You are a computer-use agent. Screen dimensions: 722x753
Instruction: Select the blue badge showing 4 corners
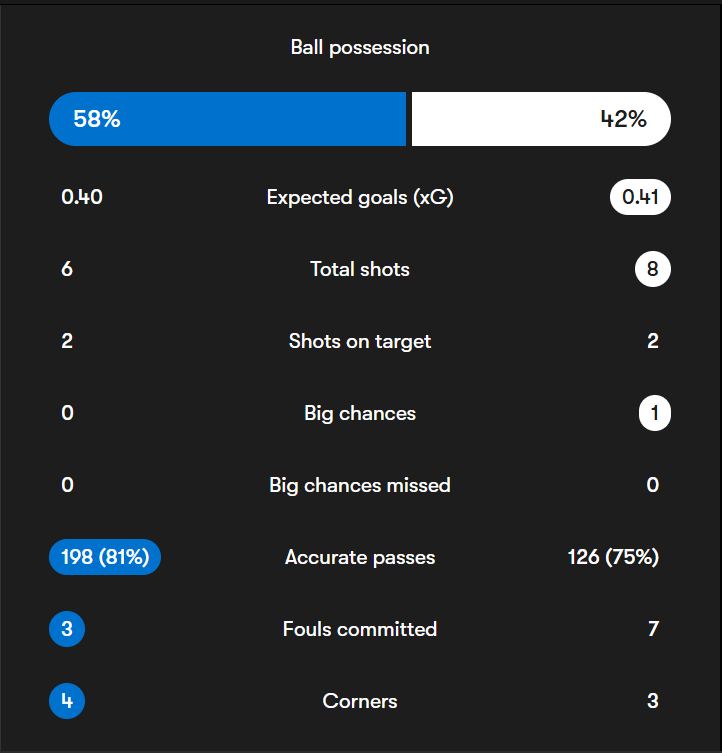(x=67, y=701)
